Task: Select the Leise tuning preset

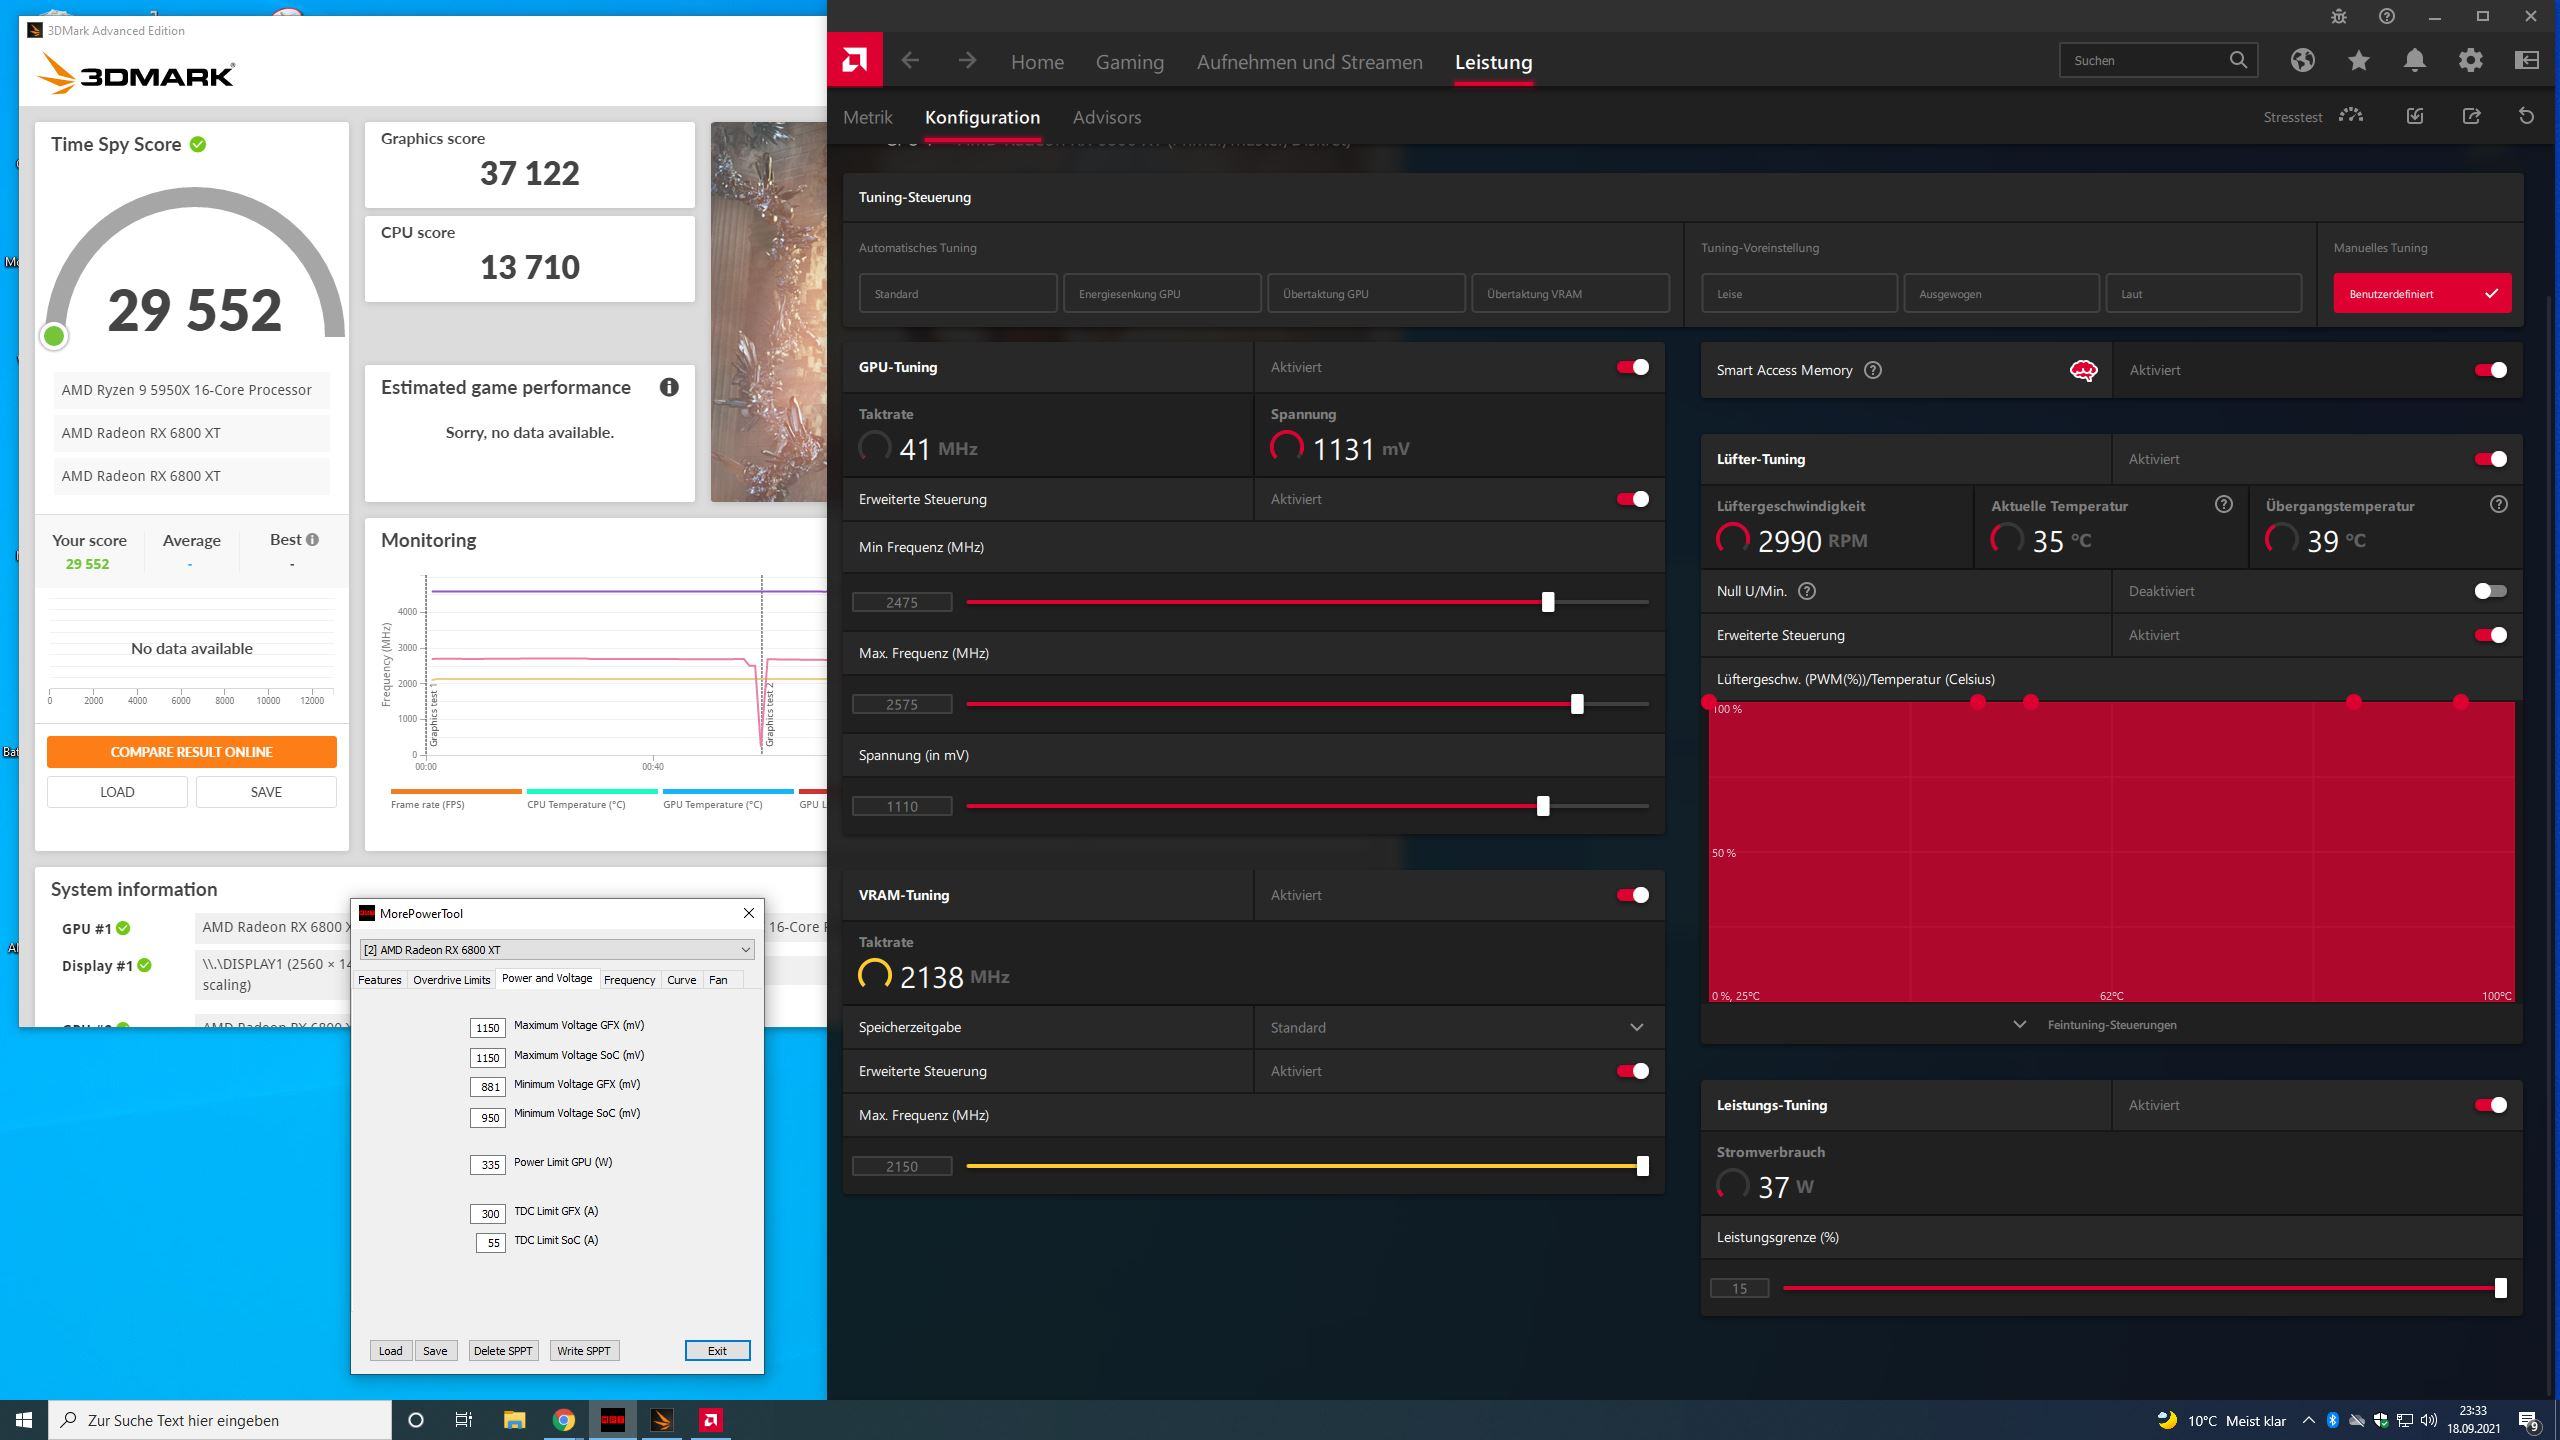Action: pyautogui.click(x=1799, y=294)
